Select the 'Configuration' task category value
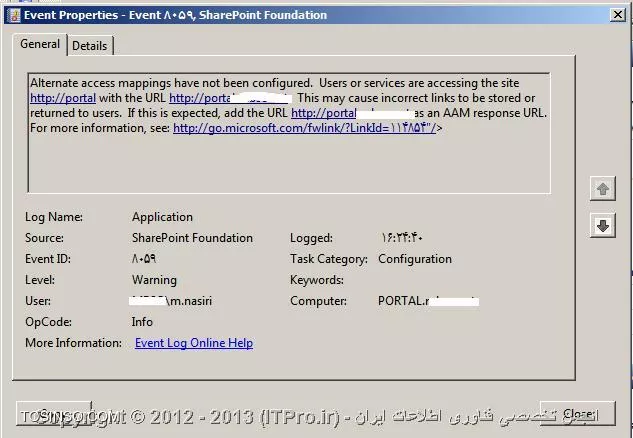The image size is (633, 438). [415, 259]
